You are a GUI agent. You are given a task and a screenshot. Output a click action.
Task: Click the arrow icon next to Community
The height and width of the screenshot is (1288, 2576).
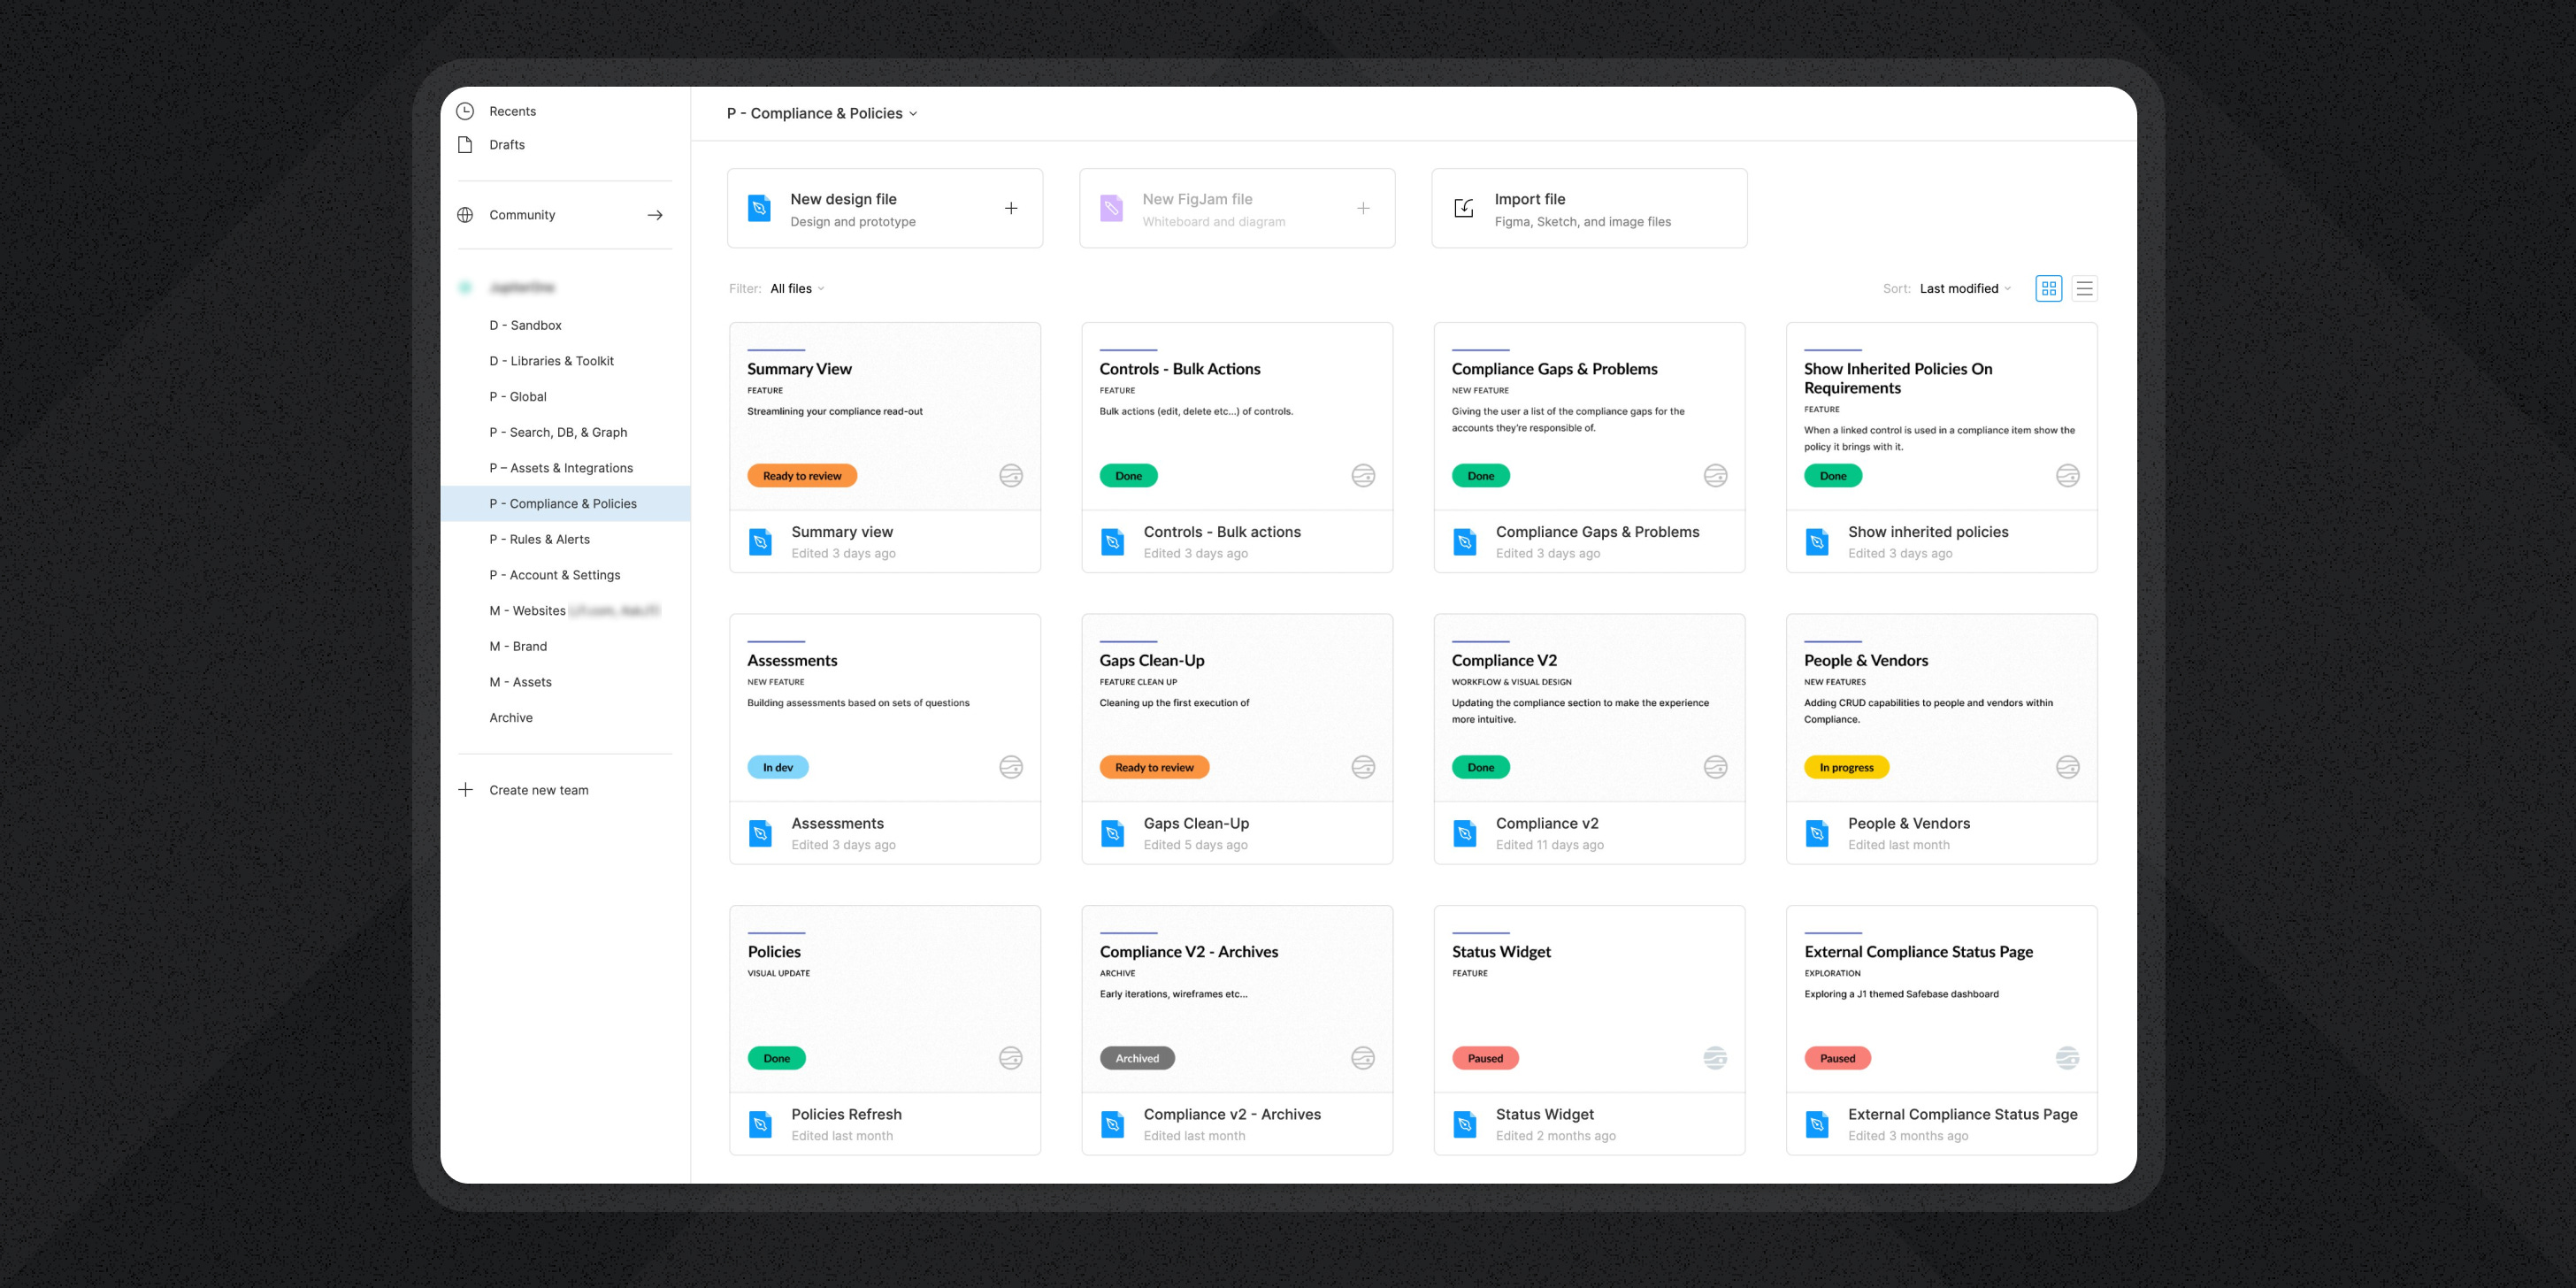(x=656, y=214)
